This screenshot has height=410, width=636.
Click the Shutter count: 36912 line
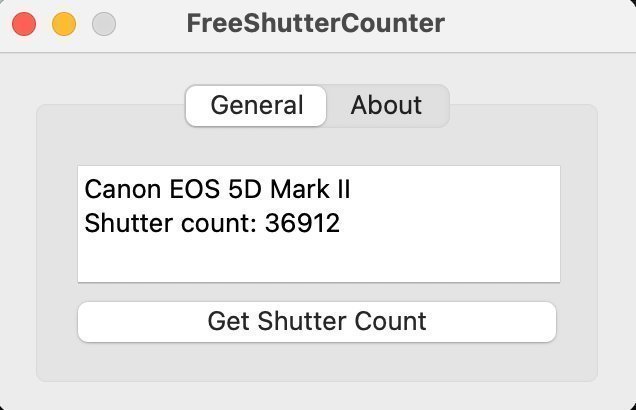tap(212, 223)
